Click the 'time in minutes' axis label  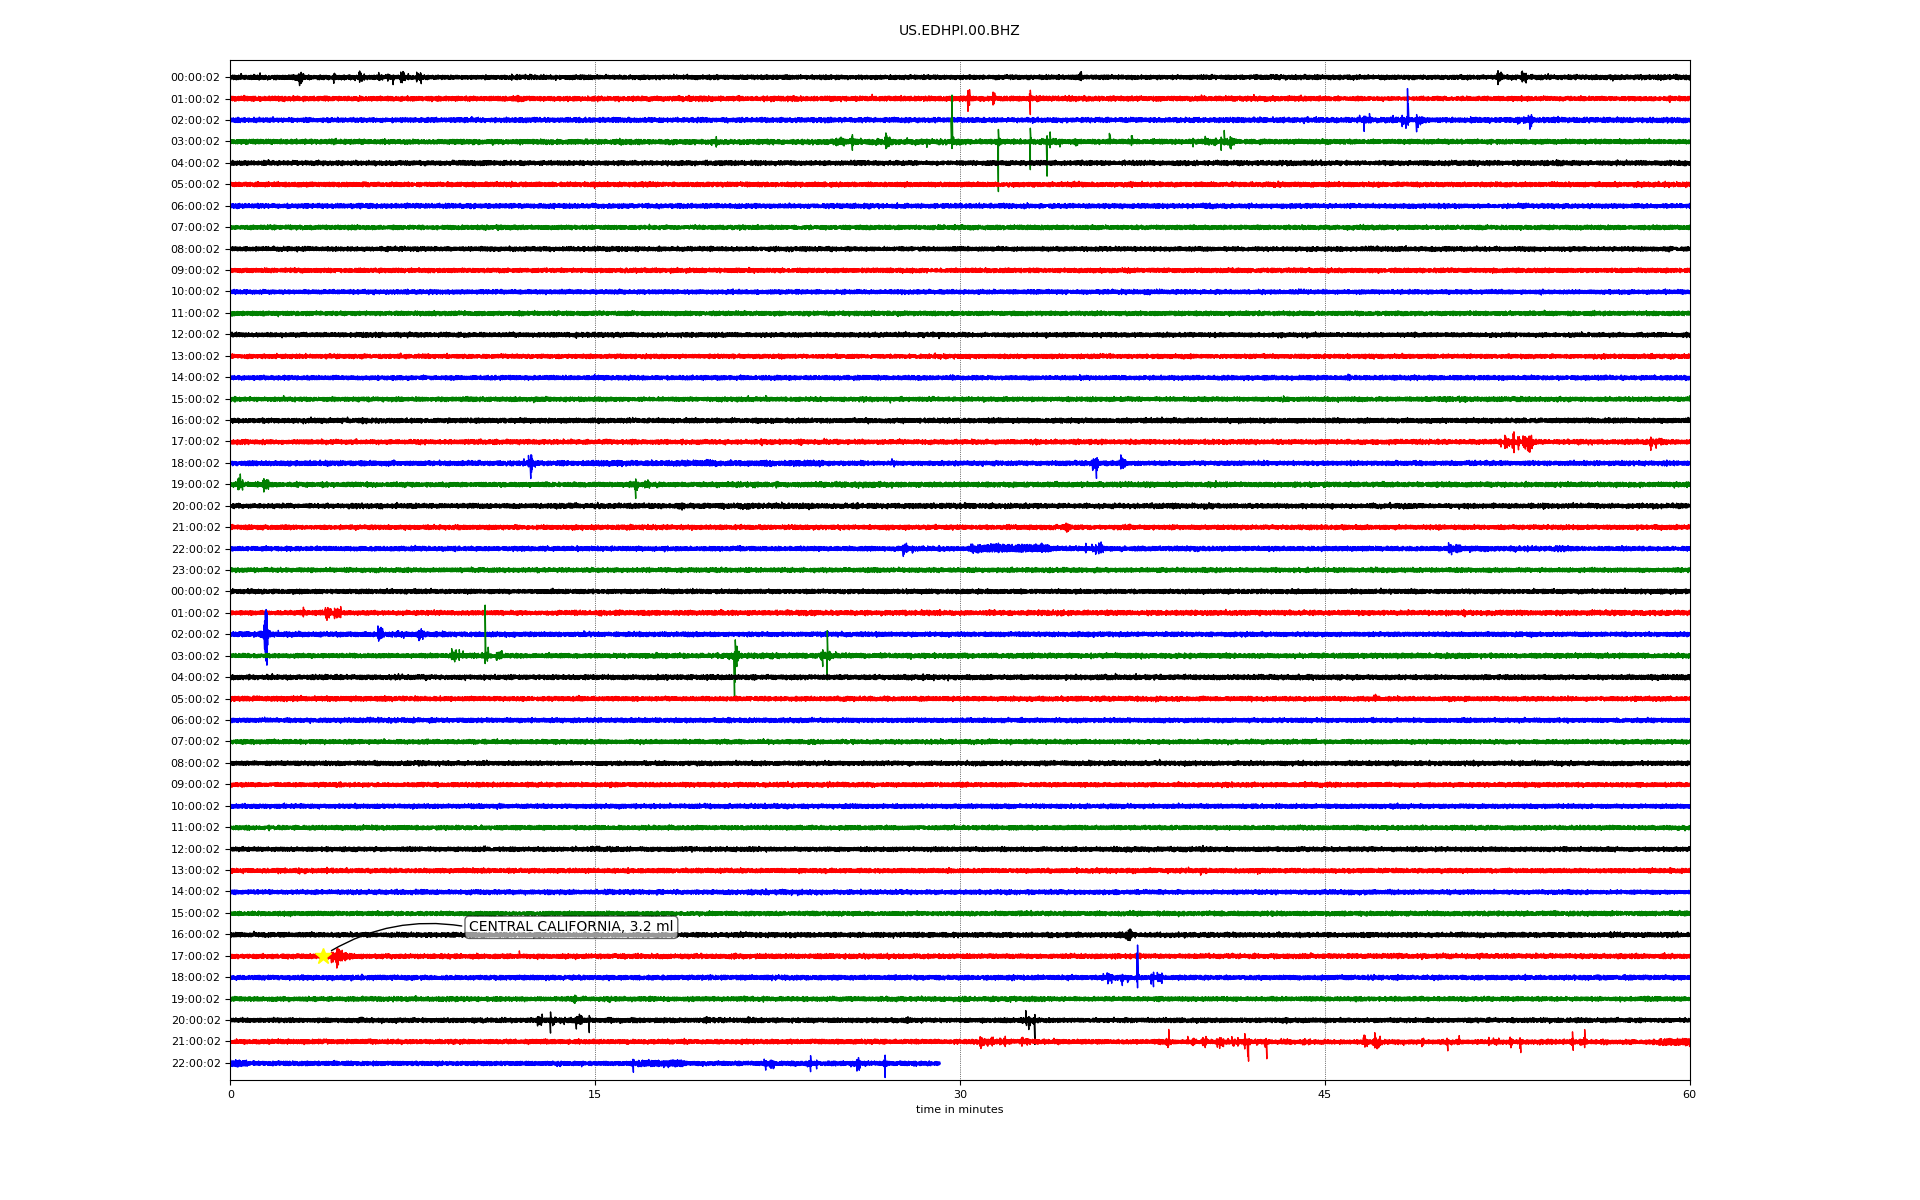[x=959, y=1110]
